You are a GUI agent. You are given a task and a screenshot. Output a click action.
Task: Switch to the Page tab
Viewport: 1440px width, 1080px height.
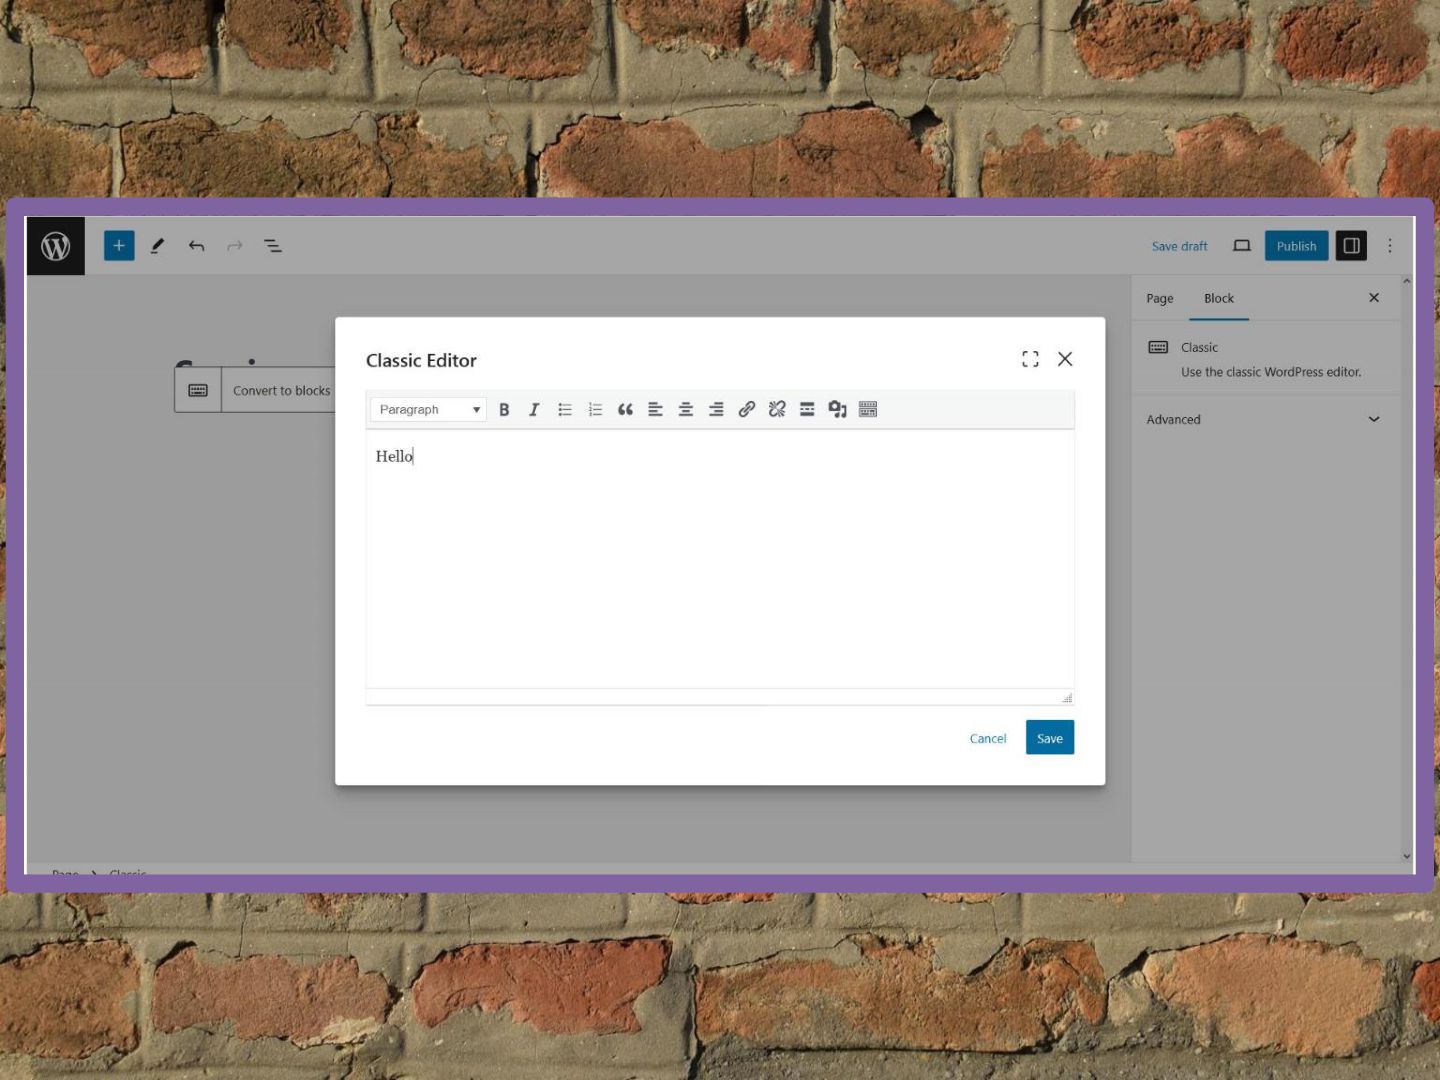point(1159,299)
